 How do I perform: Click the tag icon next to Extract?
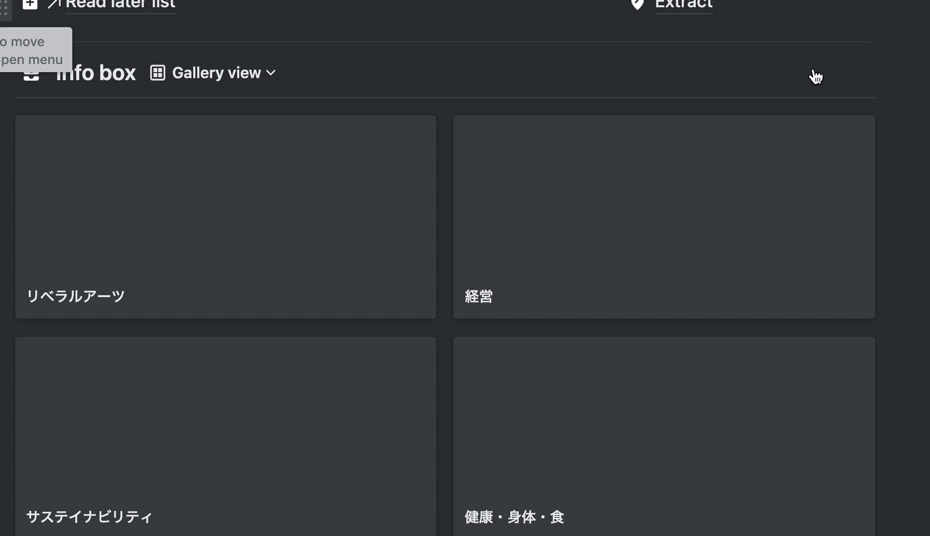tap(637, 5)
